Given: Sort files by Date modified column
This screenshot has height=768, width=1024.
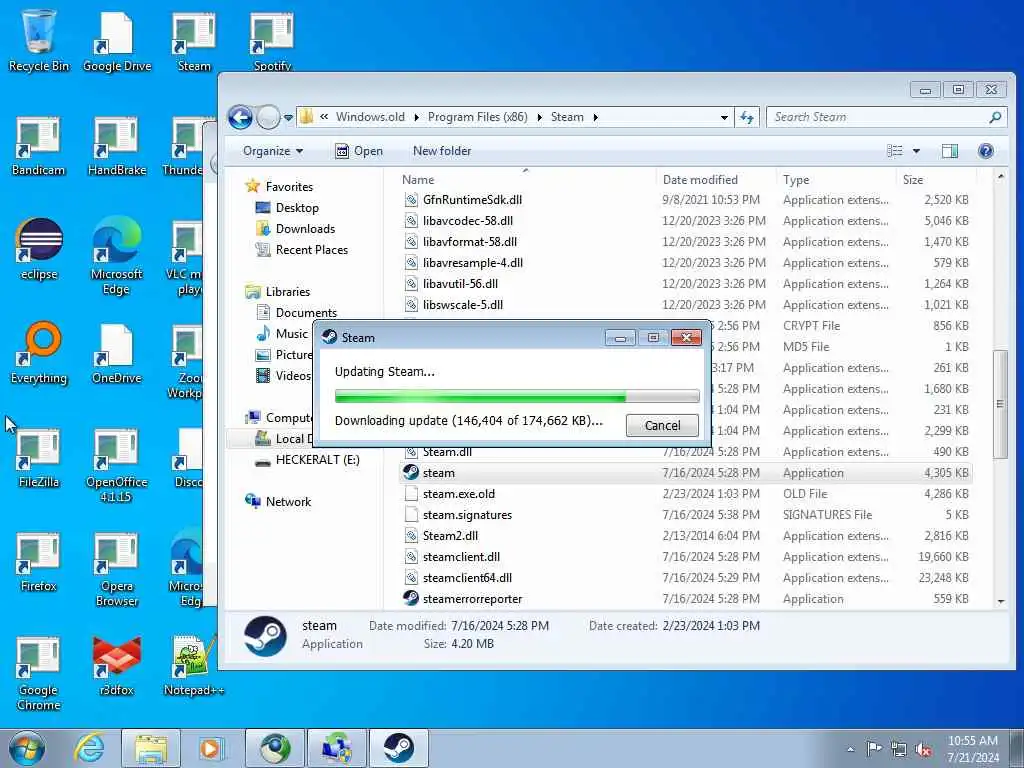Looking at the screenshot, I should click(716, 180).
